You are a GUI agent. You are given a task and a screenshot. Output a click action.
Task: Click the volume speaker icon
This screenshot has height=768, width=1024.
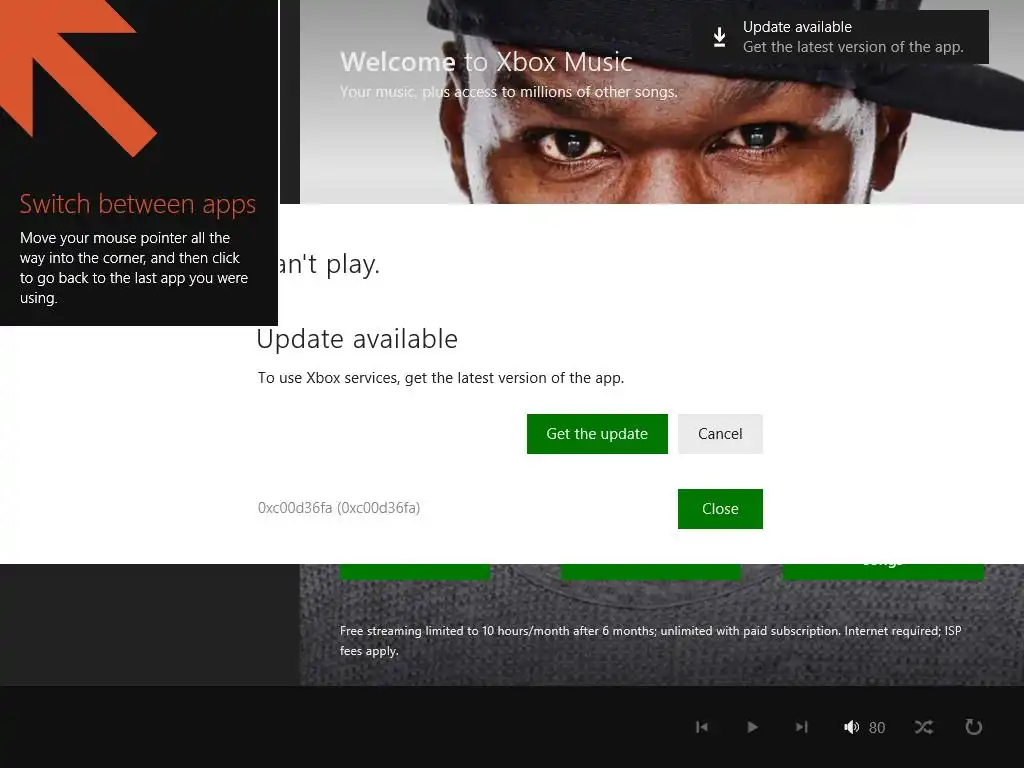[851, 727]
